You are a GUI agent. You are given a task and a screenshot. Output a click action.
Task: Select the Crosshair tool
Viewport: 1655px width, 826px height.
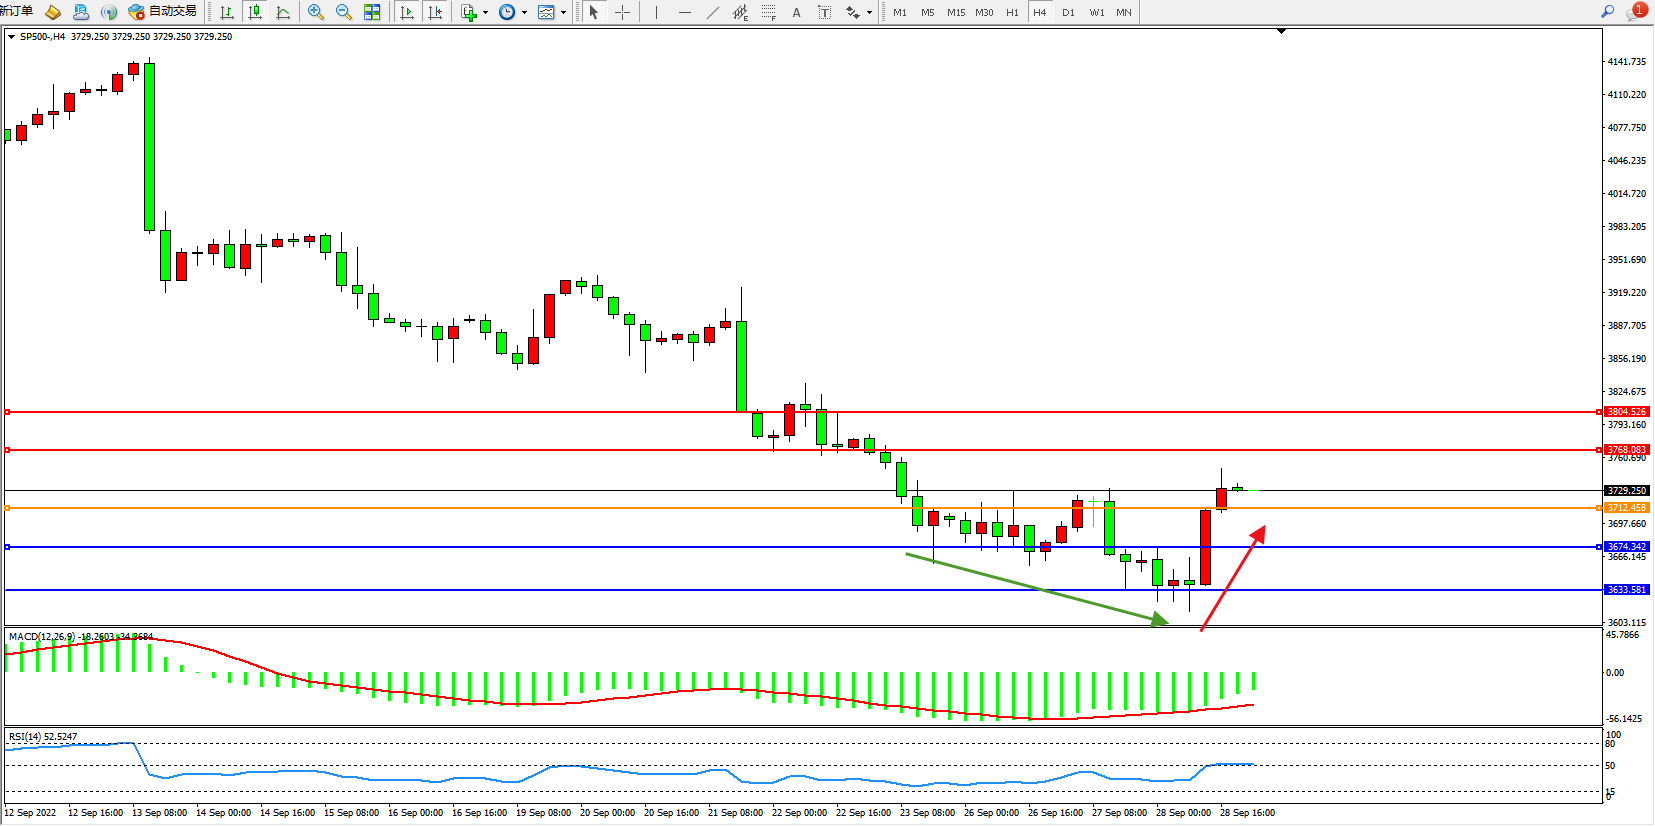tap(622, 12)
